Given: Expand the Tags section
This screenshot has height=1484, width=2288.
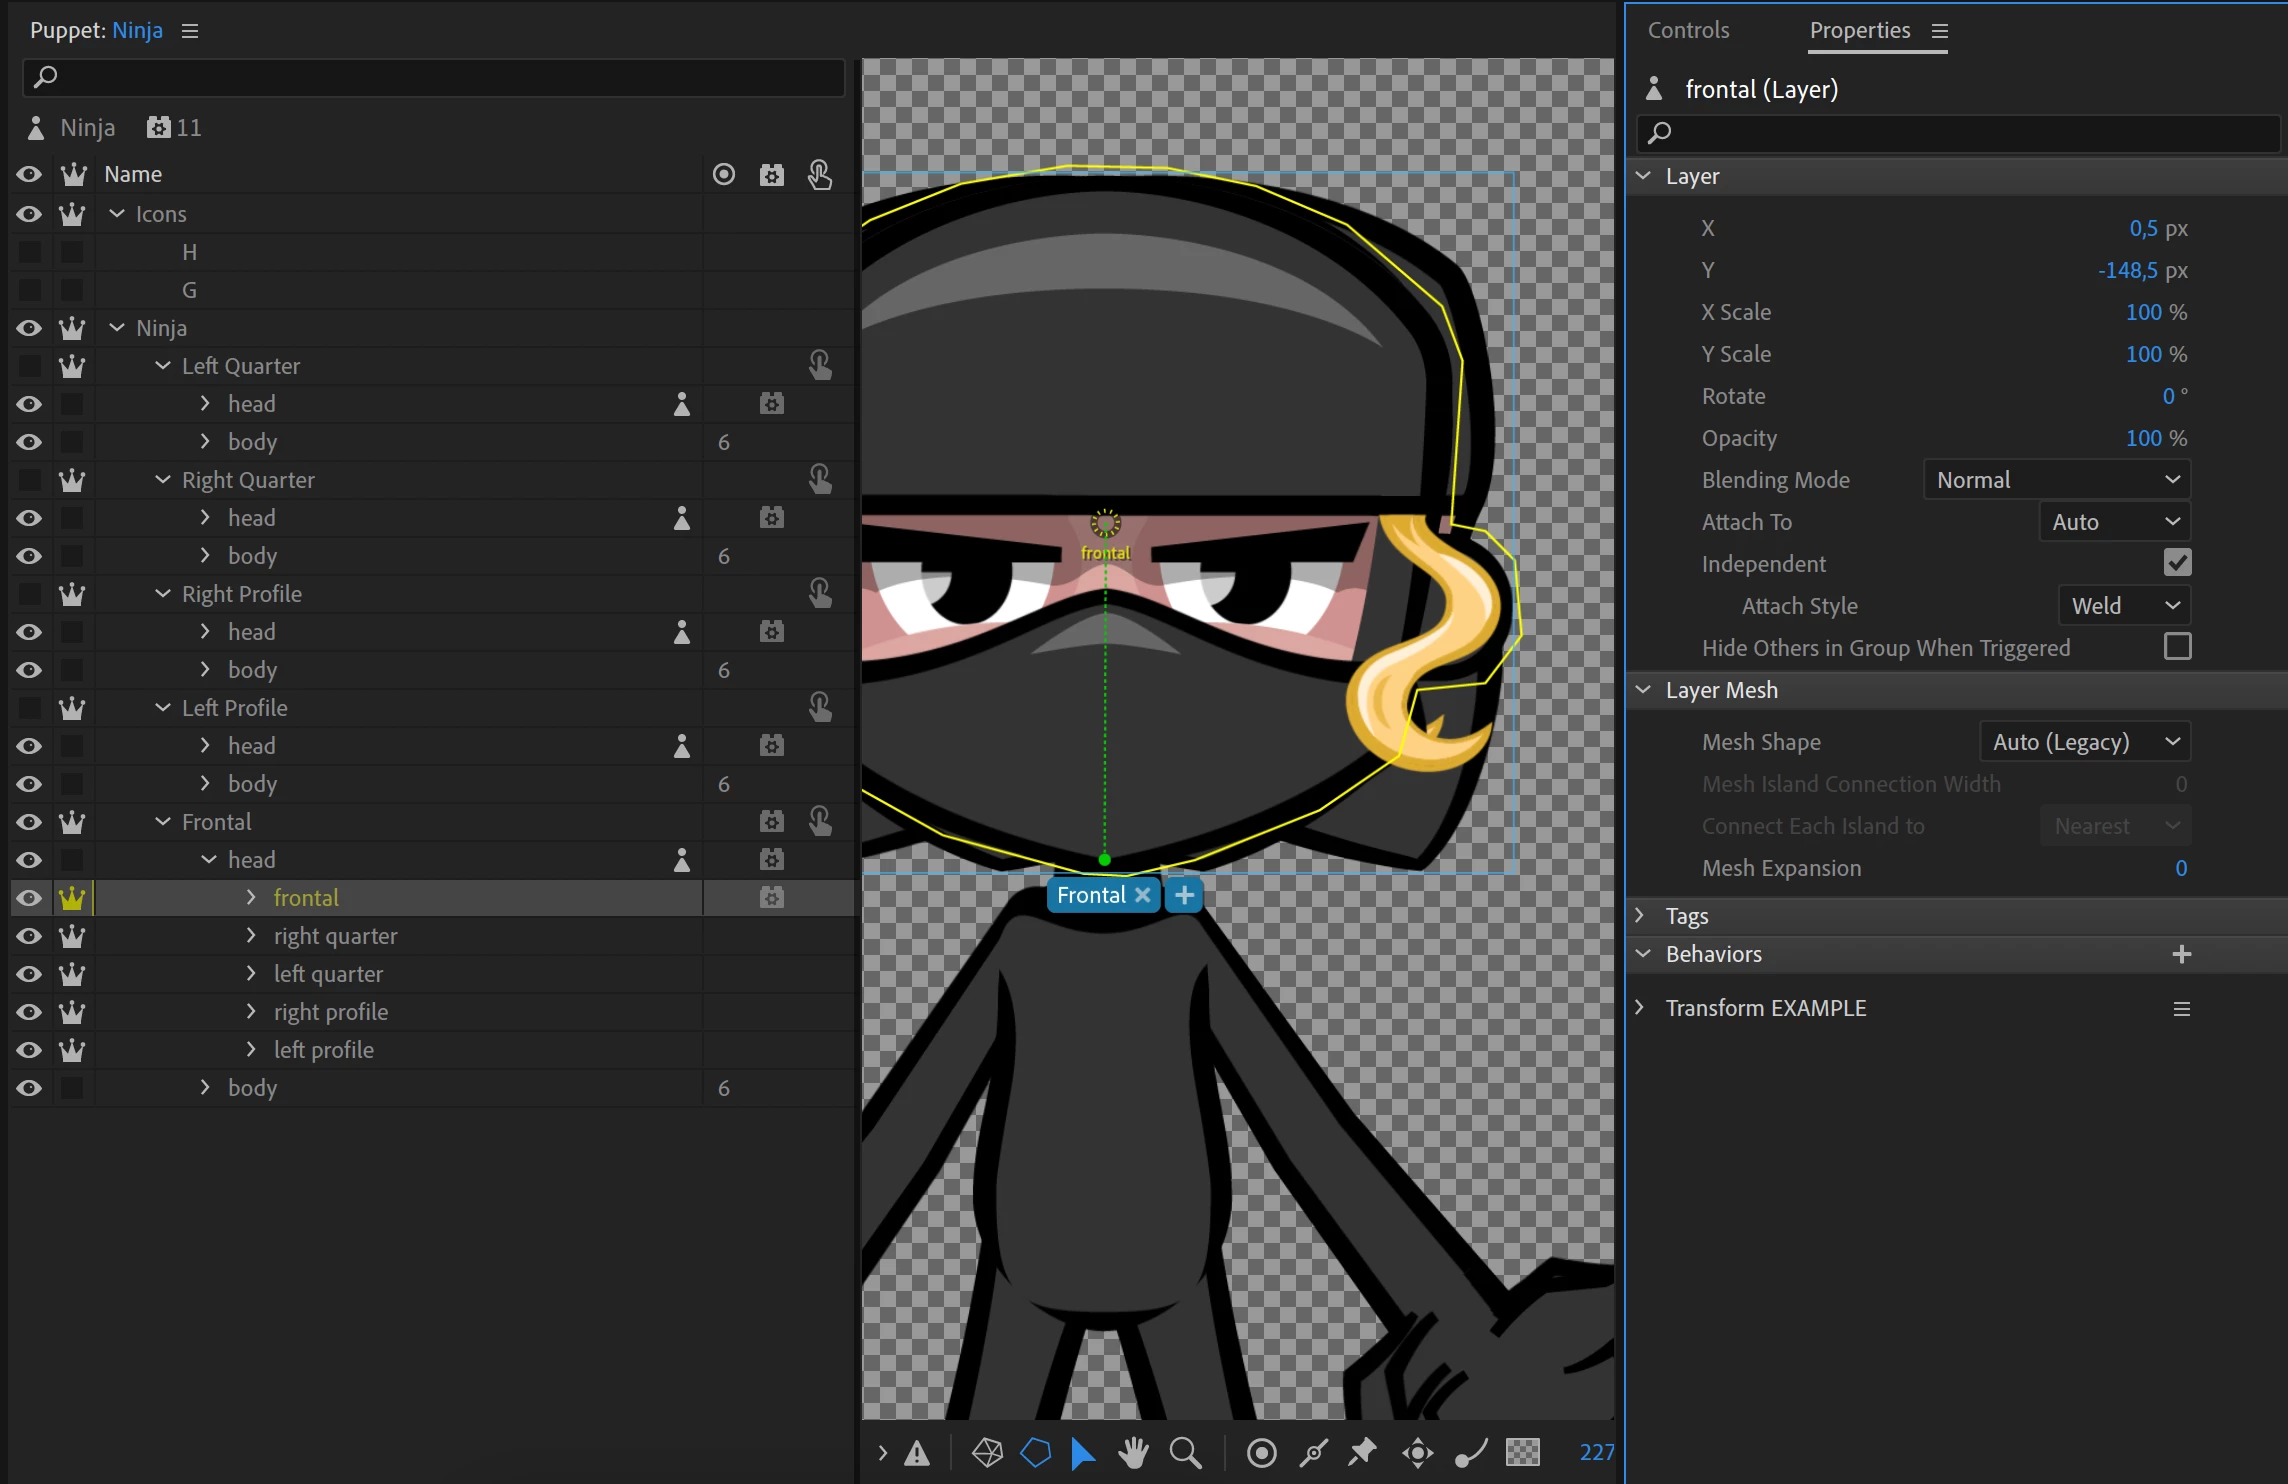Looking at the screenshot, I should coord(1640,915).
